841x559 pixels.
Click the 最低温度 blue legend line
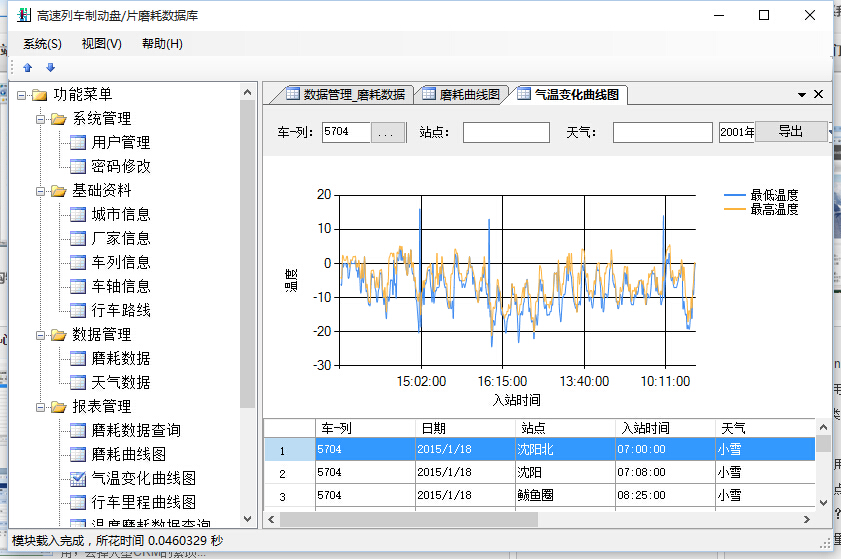click(735, 195)
